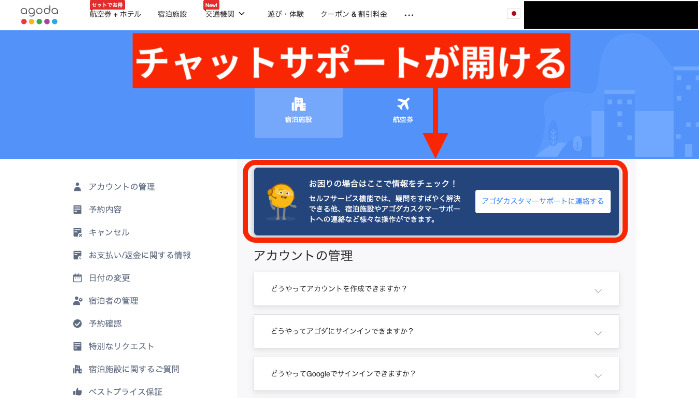Expand どうやってGoogleでサインインできますか？ question
Screen dimensions: 699x398
tap(436, 373)
